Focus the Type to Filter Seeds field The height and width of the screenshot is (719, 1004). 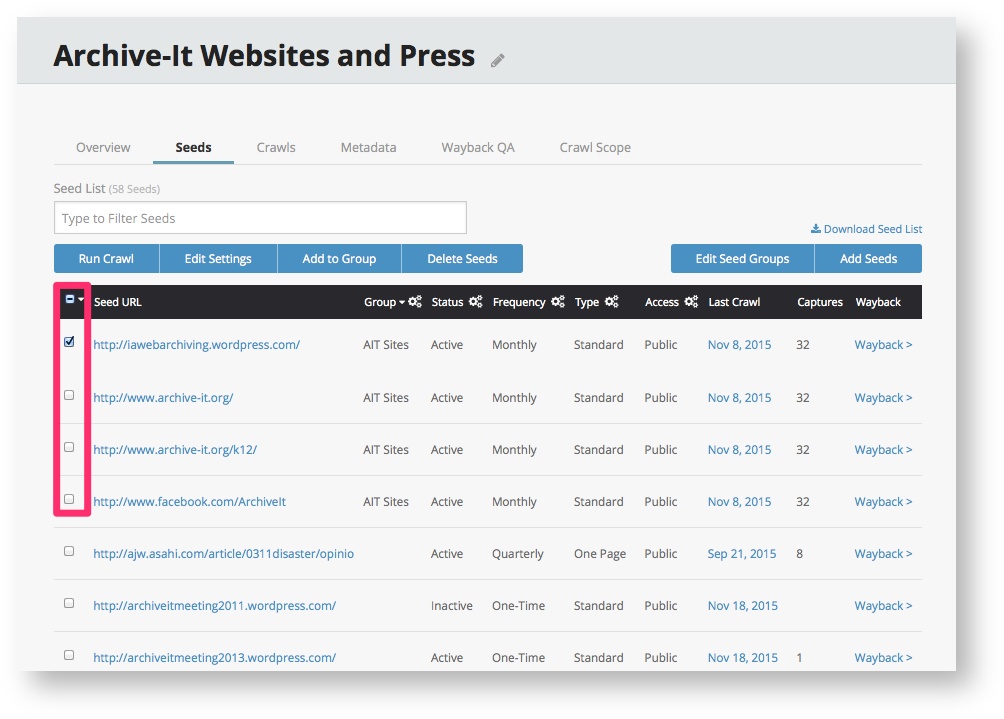260,218
